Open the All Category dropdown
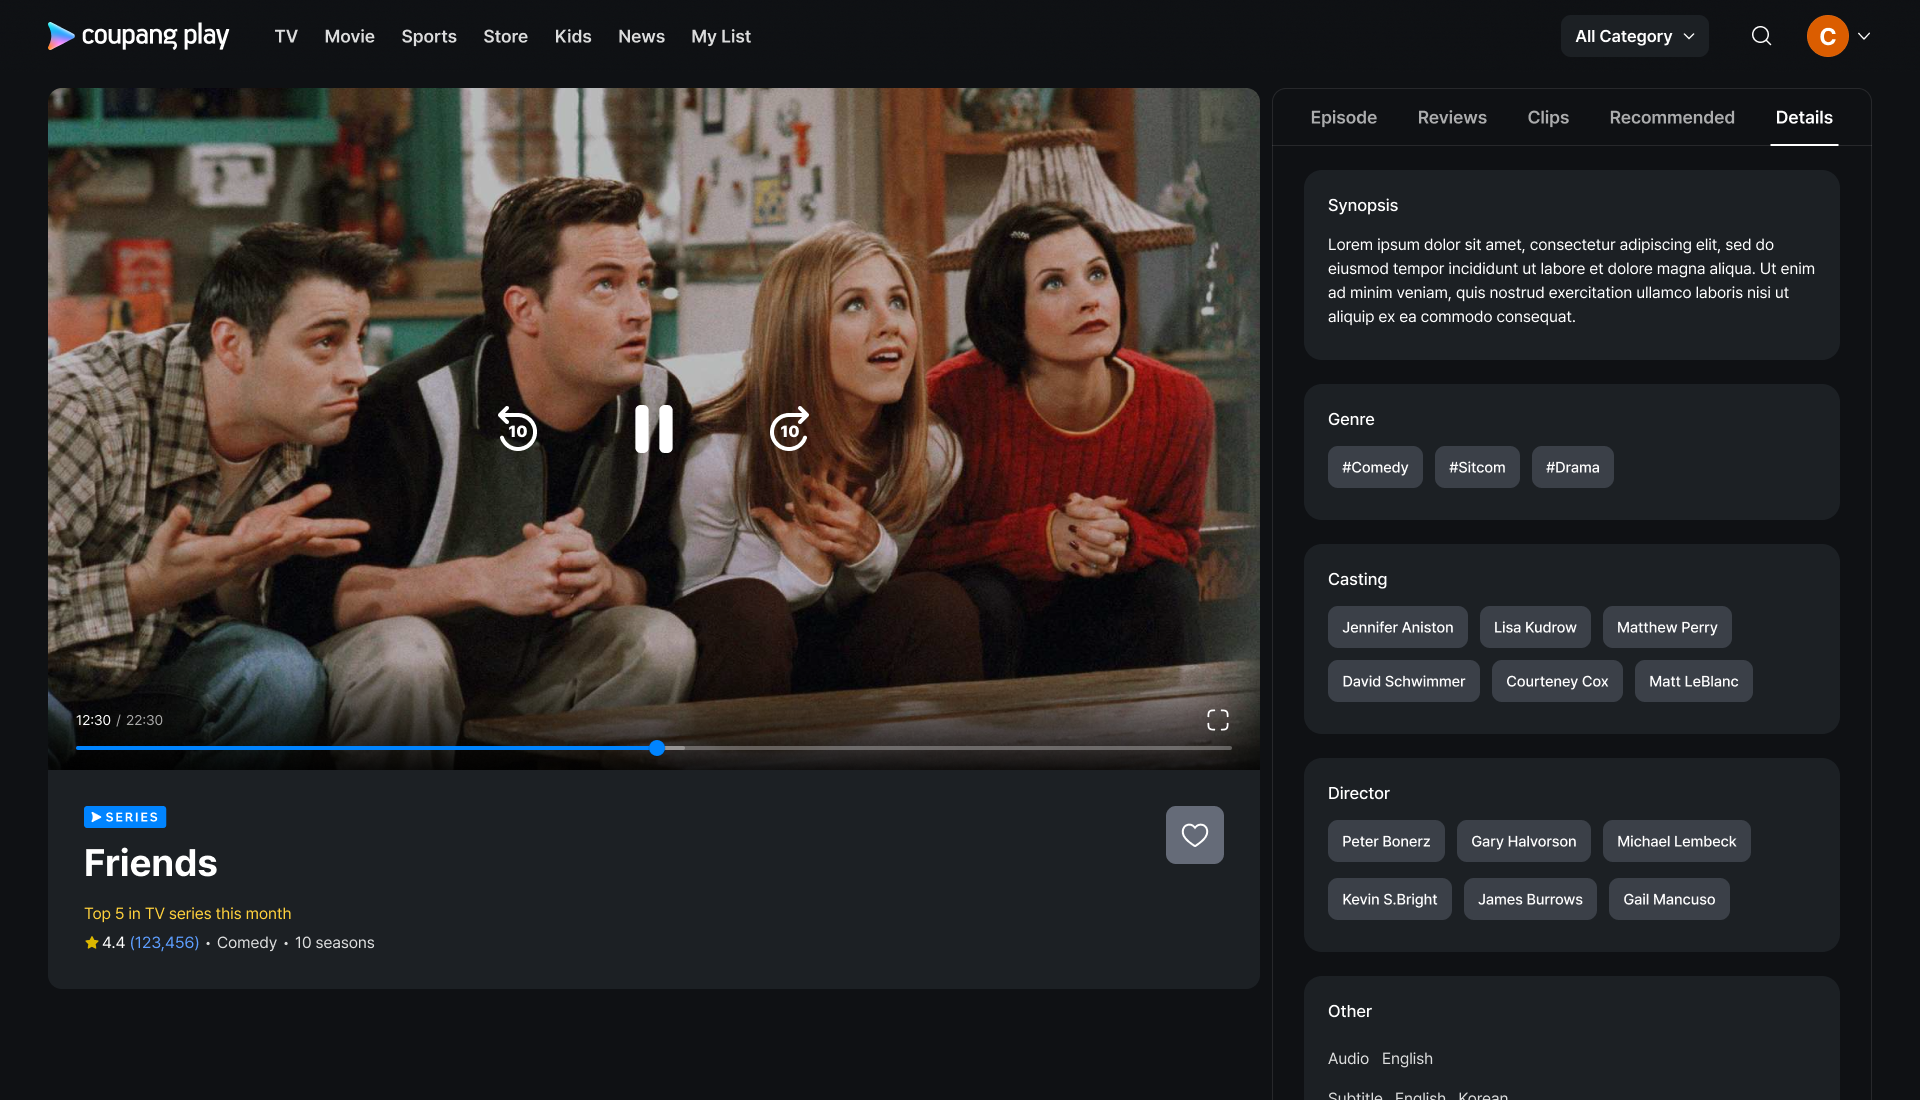1920x1100 pixels. coord(1634,36)
